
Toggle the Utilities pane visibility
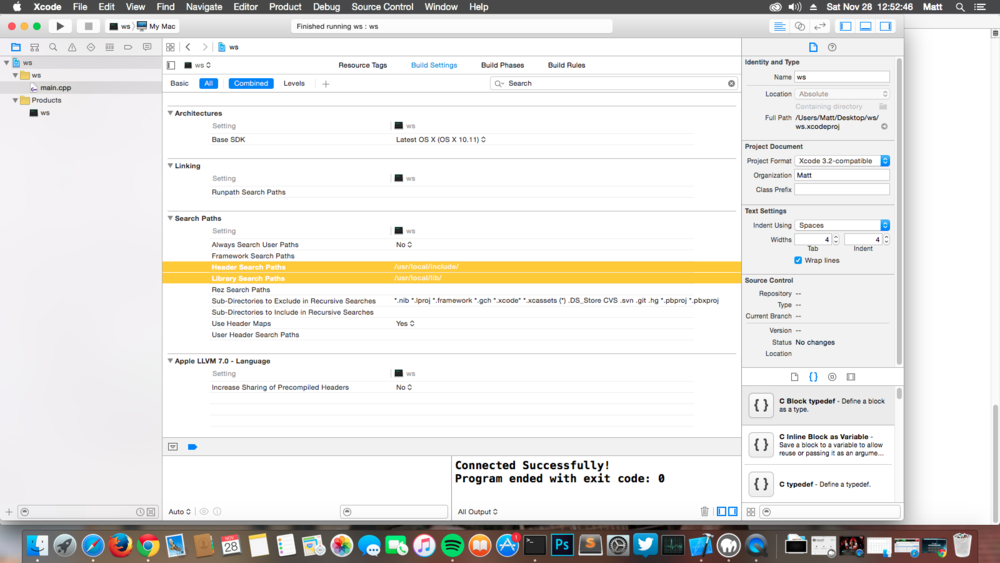coord(886,26)
